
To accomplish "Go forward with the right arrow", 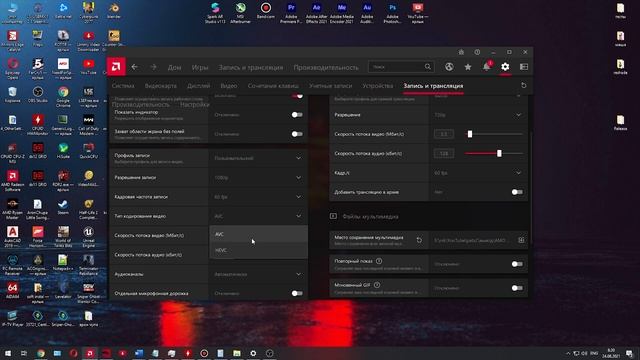I will [153, 67].
